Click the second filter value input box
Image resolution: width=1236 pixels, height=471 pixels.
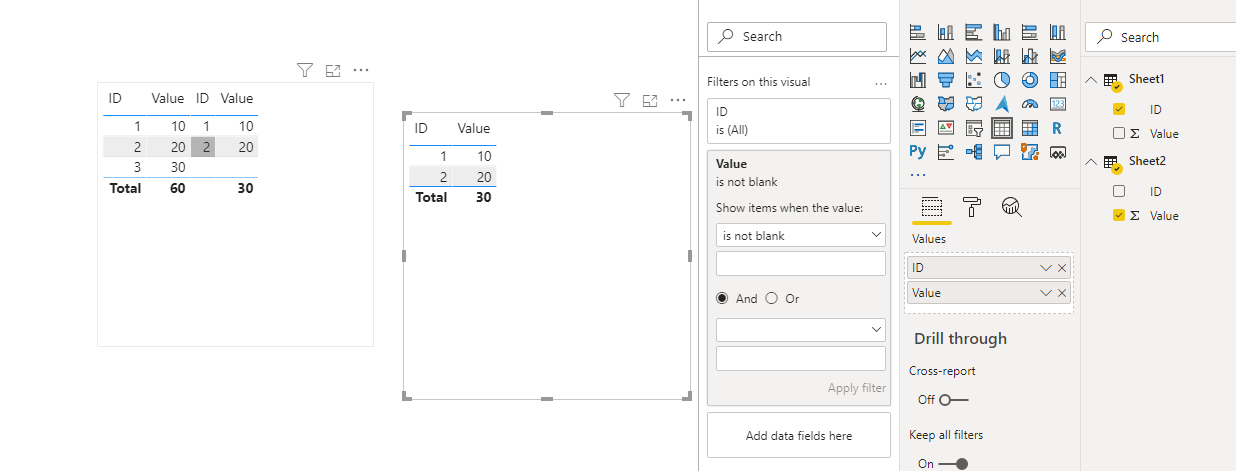801,358
